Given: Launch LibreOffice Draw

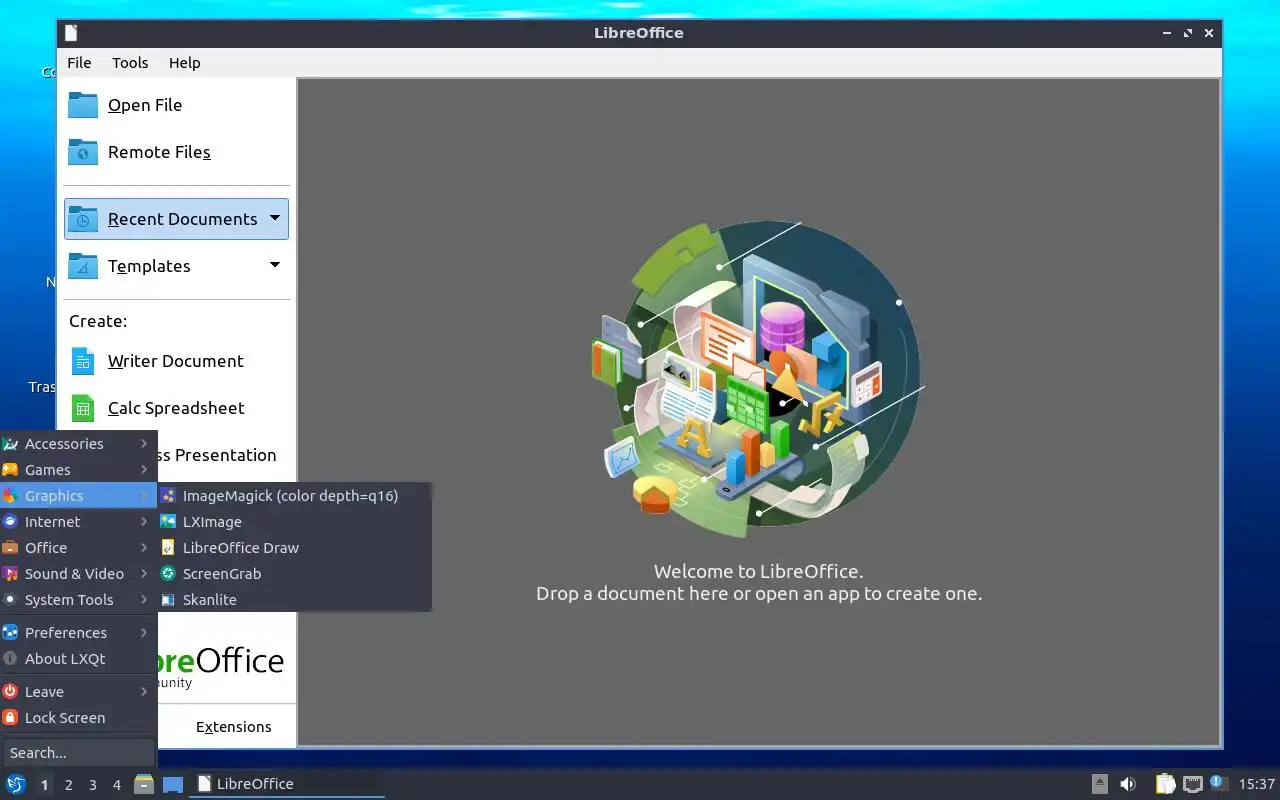Looking at the screenshot, I should [295, 548].
